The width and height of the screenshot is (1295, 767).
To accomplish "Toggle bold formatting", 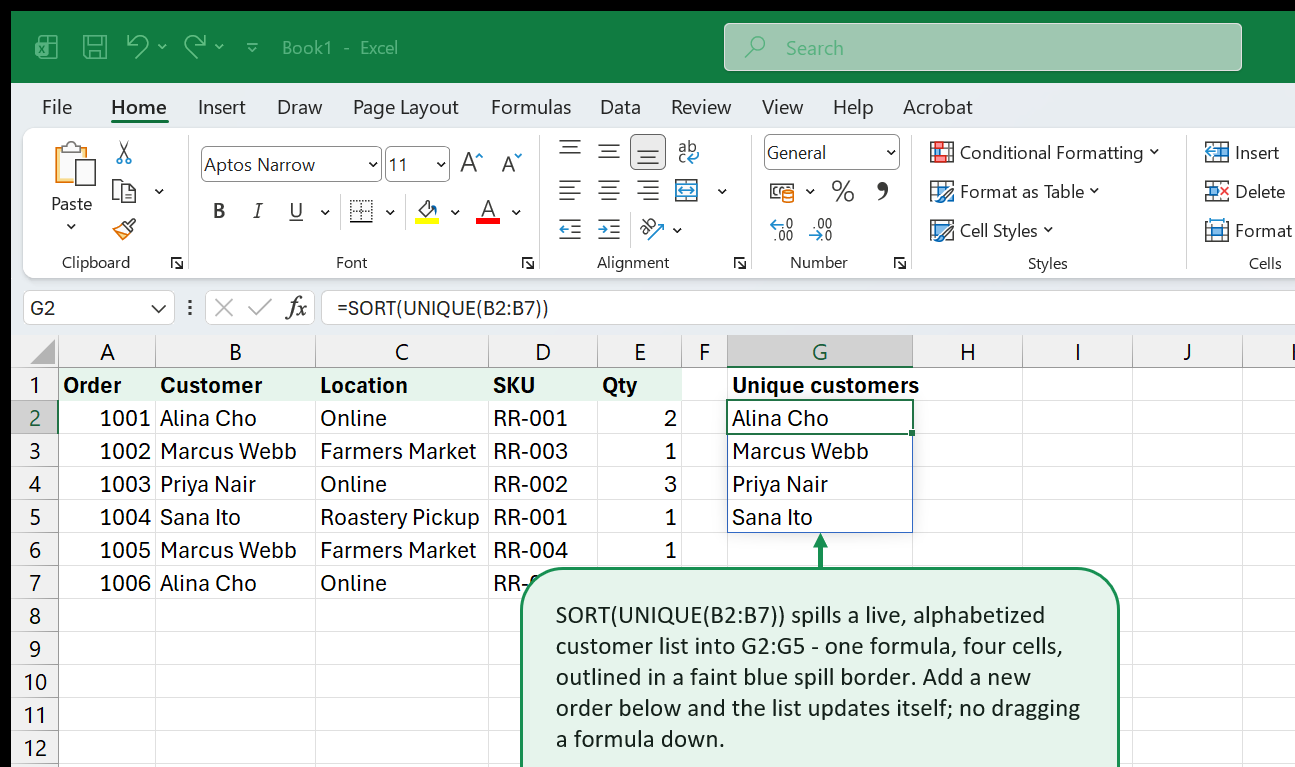I will coord(219,211).
